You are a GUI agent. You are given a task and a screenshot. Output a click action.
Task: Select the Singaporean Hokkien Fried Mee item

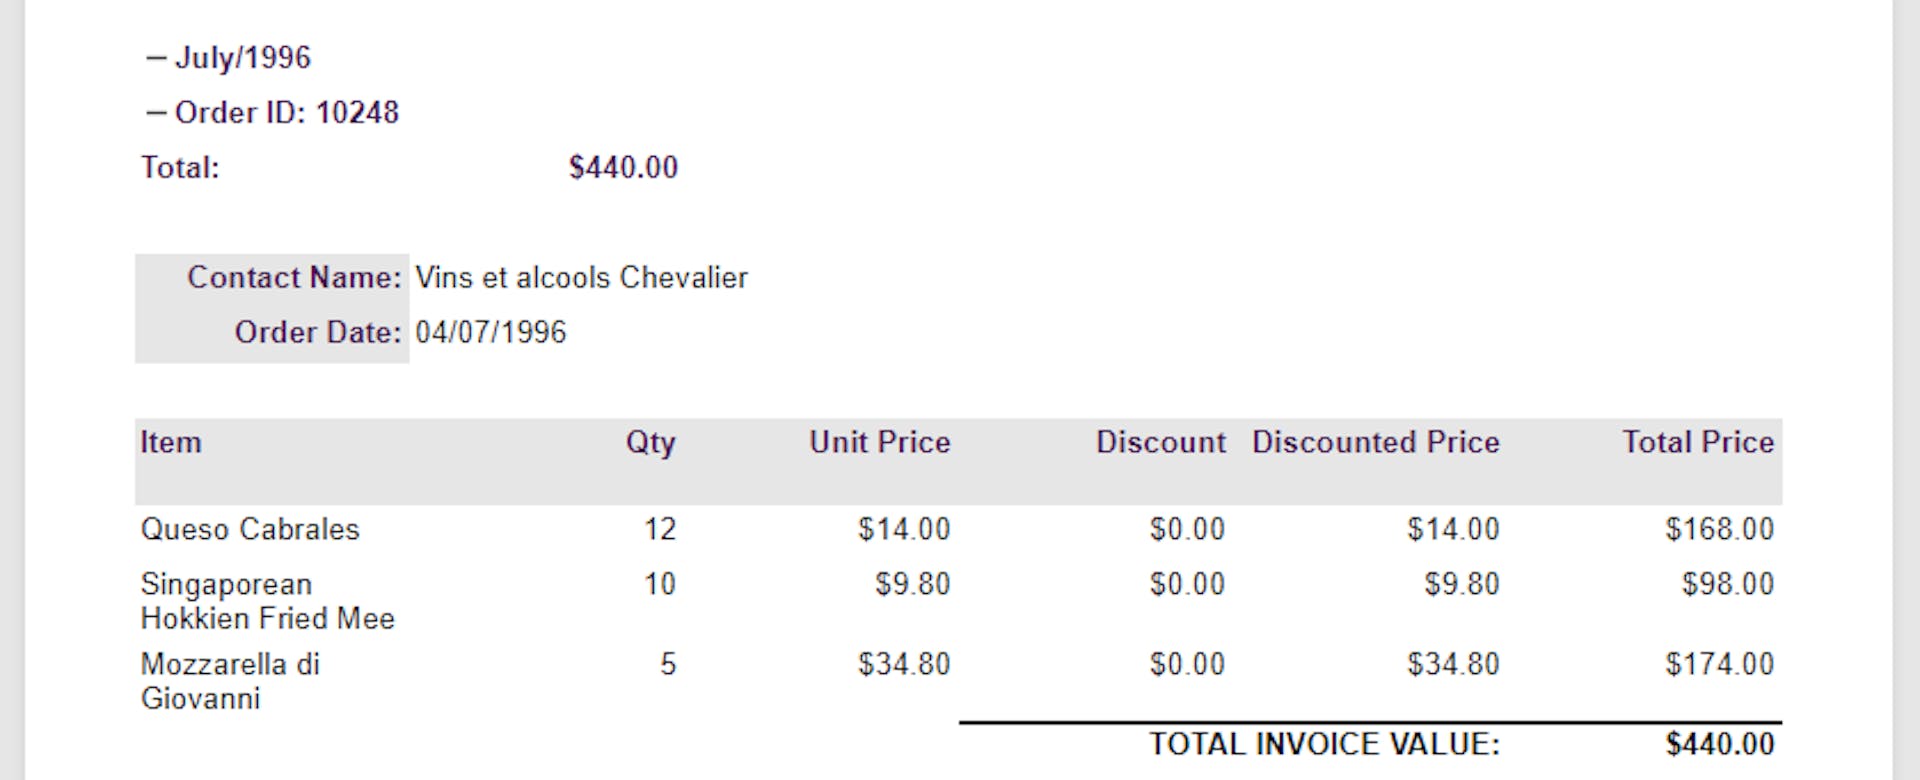click(x=267, y=601)
